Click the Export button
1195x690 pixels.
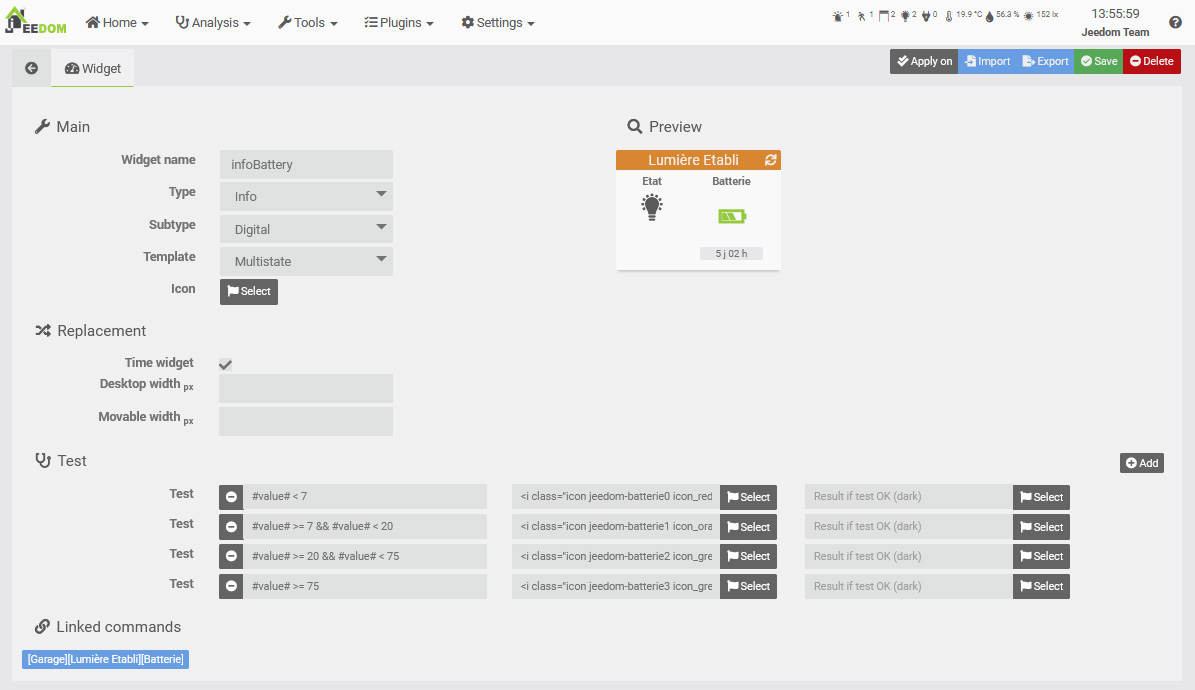1045,61
